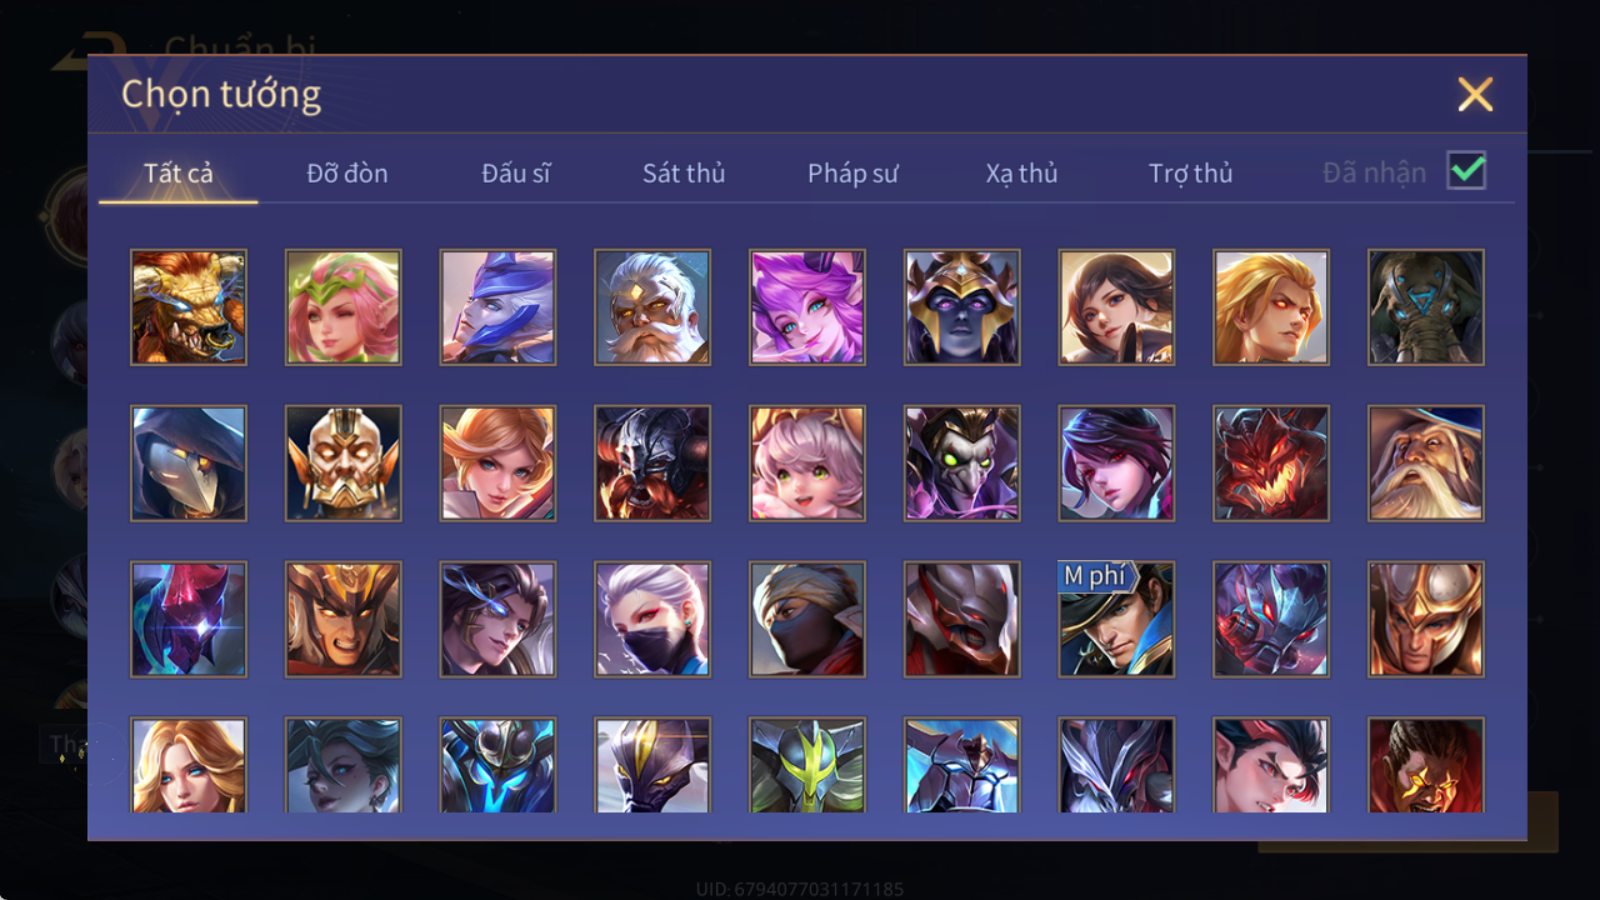Select the green elephant hero portrait
Image resolution: width=1600 pixels, height=900 pixels.
click(1426, 307)
